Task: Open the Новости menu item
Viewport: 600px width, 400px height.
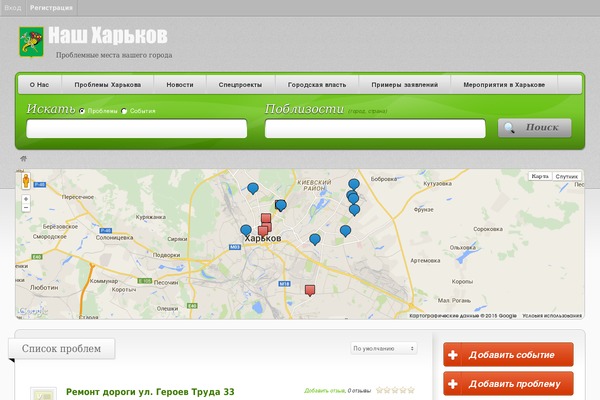Action: point(180,85)
